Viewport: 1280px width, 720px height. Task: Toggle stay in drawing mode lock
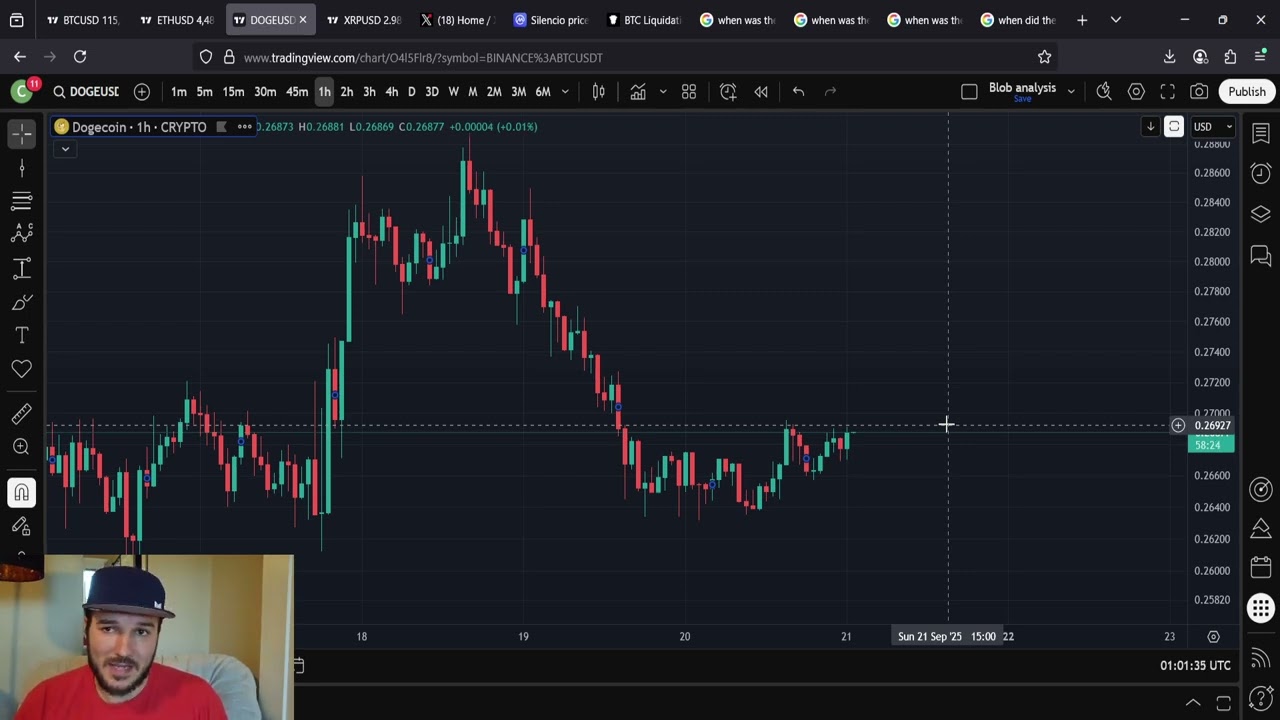tap(21, 526)
